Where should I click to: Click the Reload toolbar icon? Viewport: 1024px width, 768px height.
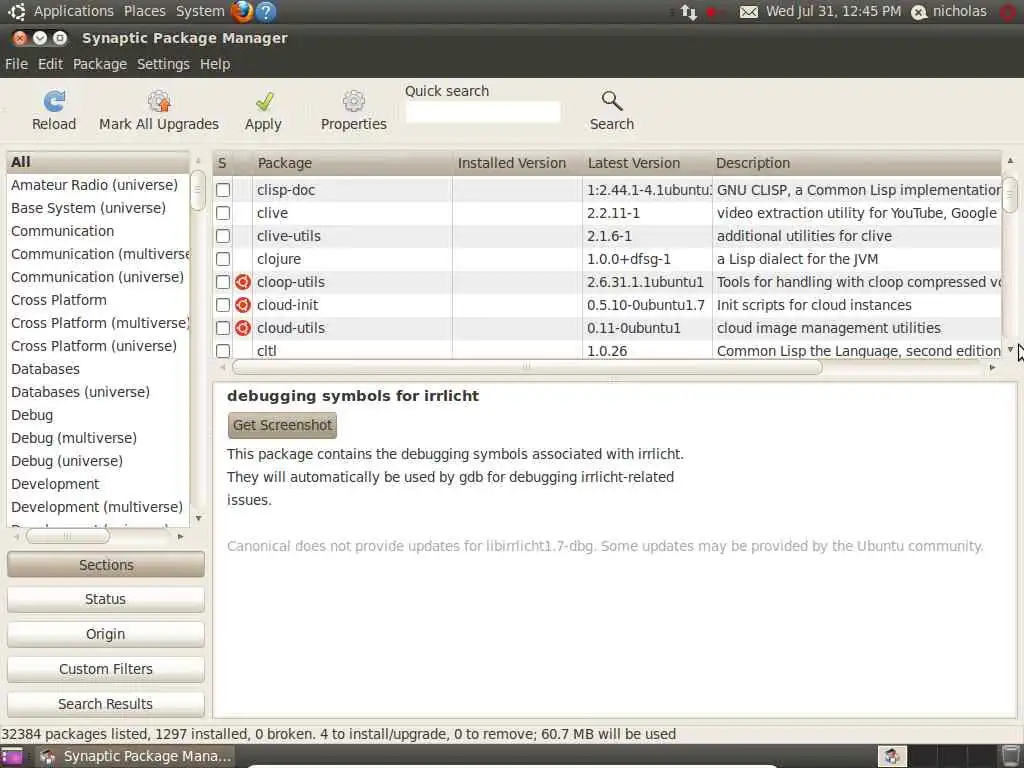54,101
